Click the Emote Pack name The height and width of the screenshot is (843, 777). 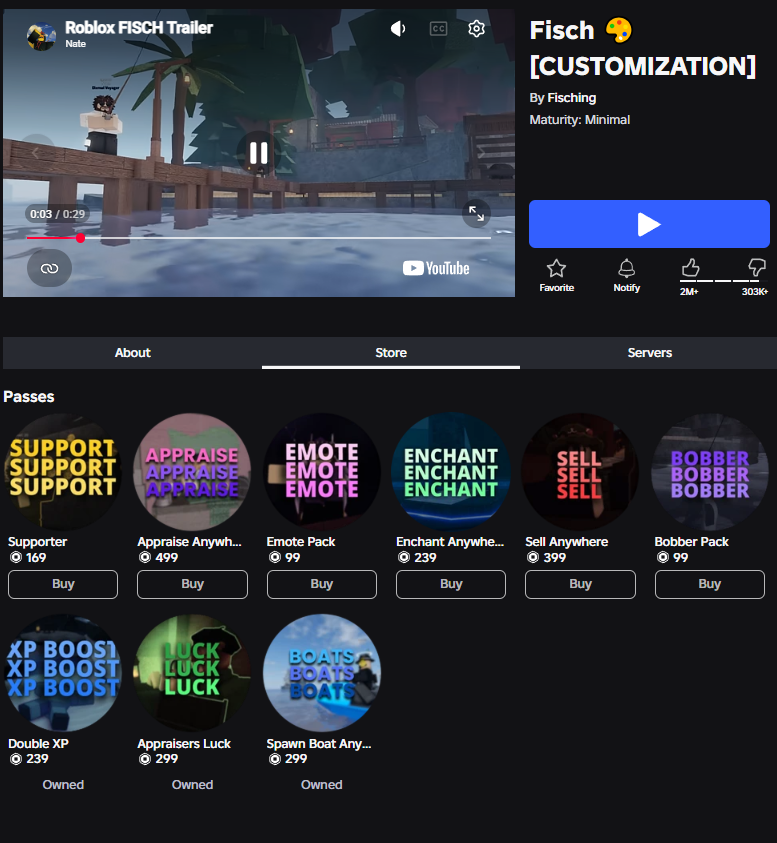301,541
